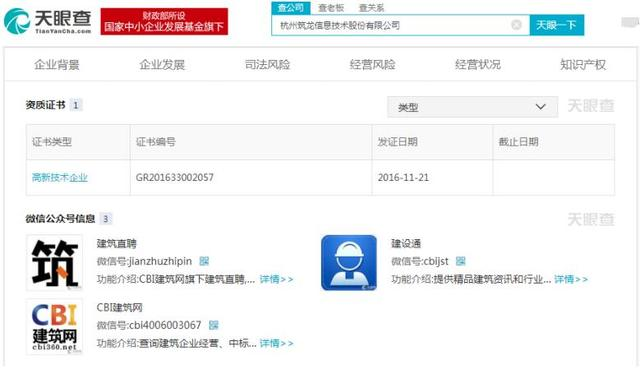Click the 天眼一下 search button

tap(556, 25)
